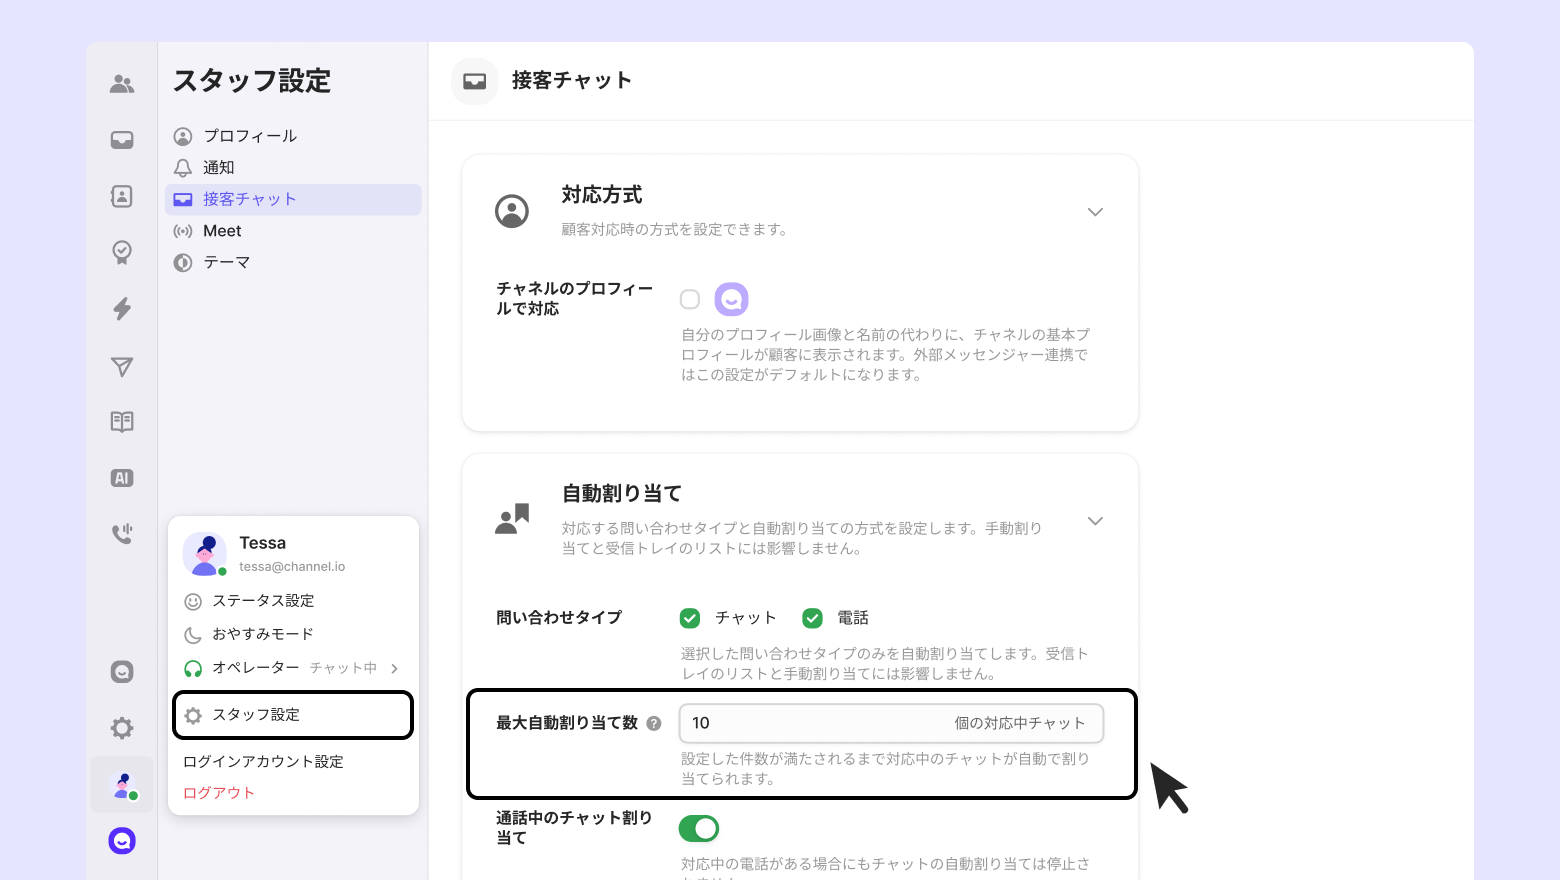This screenshot has width=1560, height=880.
Task: Click the square smiley icon above the gear
Action: pyautogui.click(x=122, y=672)
